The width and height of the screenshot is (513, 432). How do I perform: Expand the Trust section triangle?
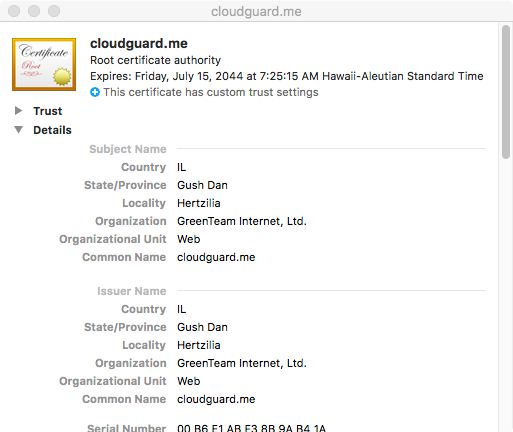tap(19, 111)
